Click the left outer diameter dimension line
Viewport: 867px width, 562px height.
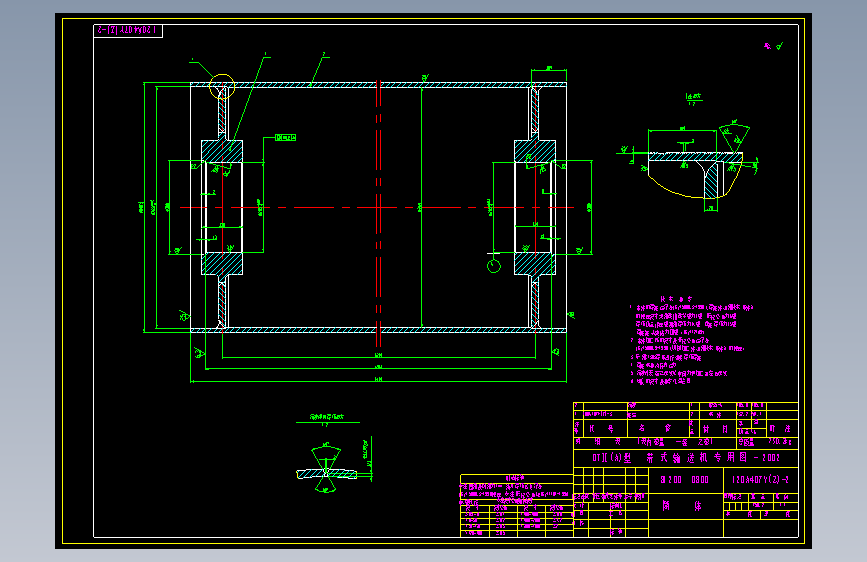pos(145,207)
